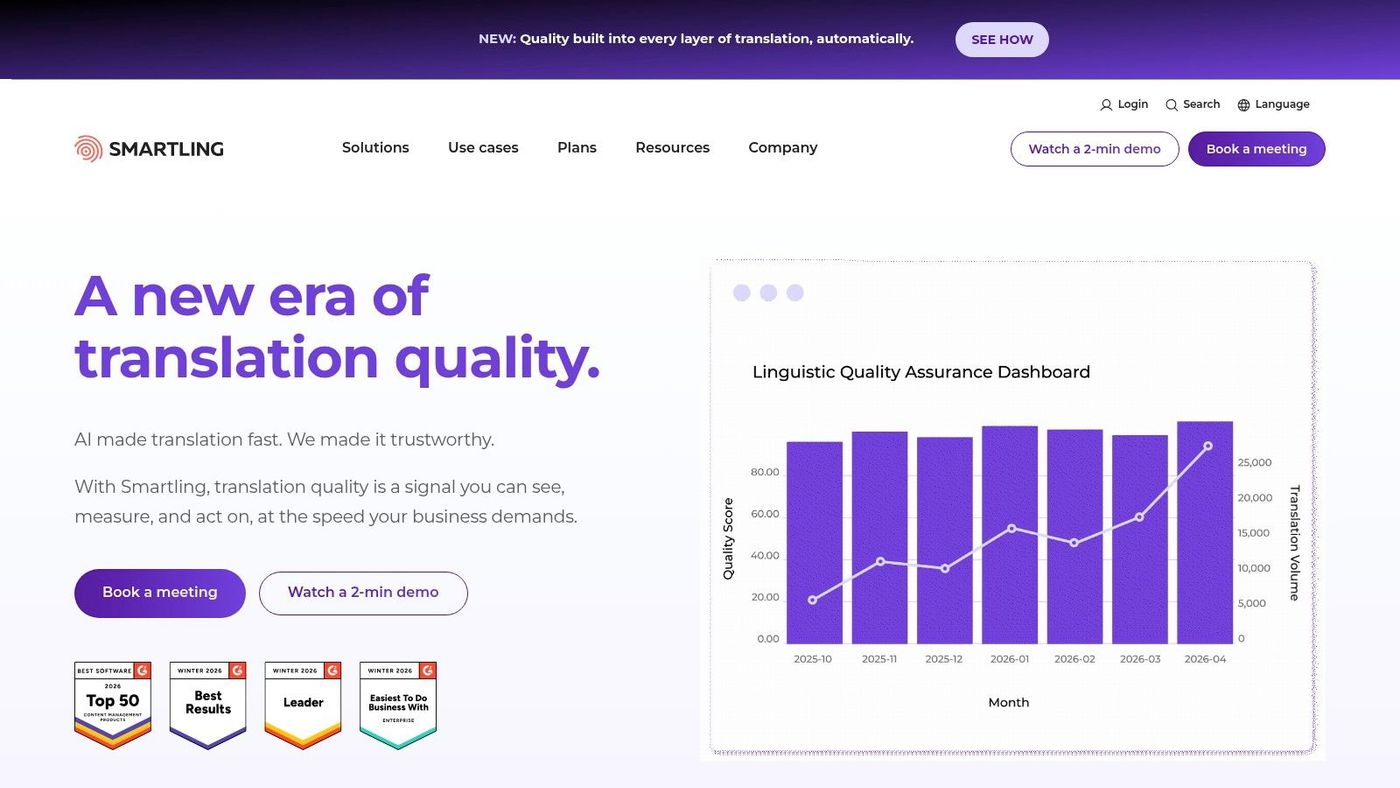Viewport: 1400px width, 788px height.
Task: Click the Search magnifier icon
Action: tap(1172, 105)
